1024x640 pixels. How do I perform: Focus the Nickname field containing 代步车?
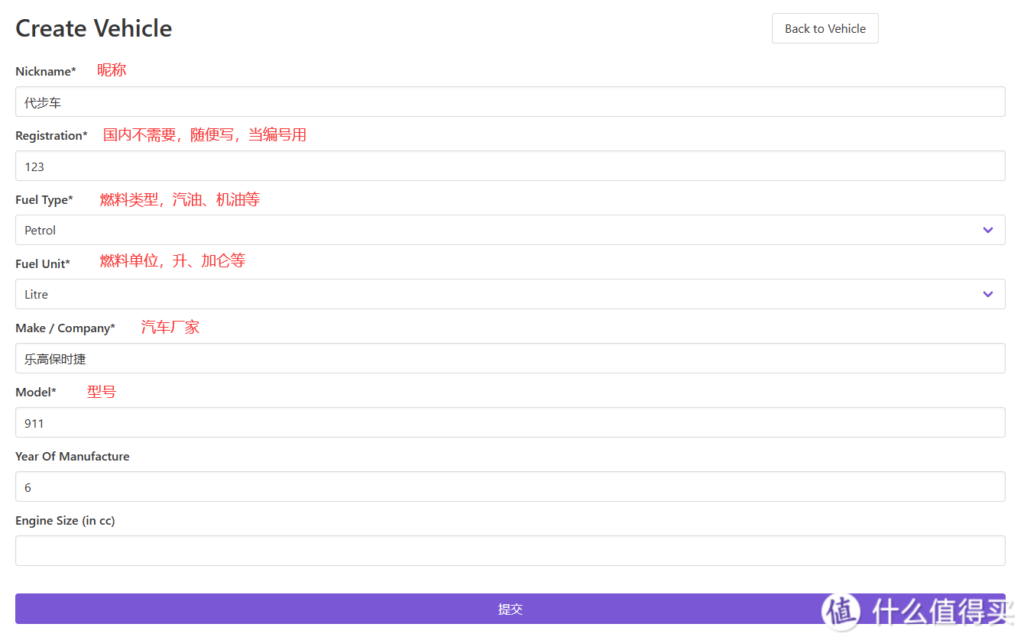click(x=510, y=102)
